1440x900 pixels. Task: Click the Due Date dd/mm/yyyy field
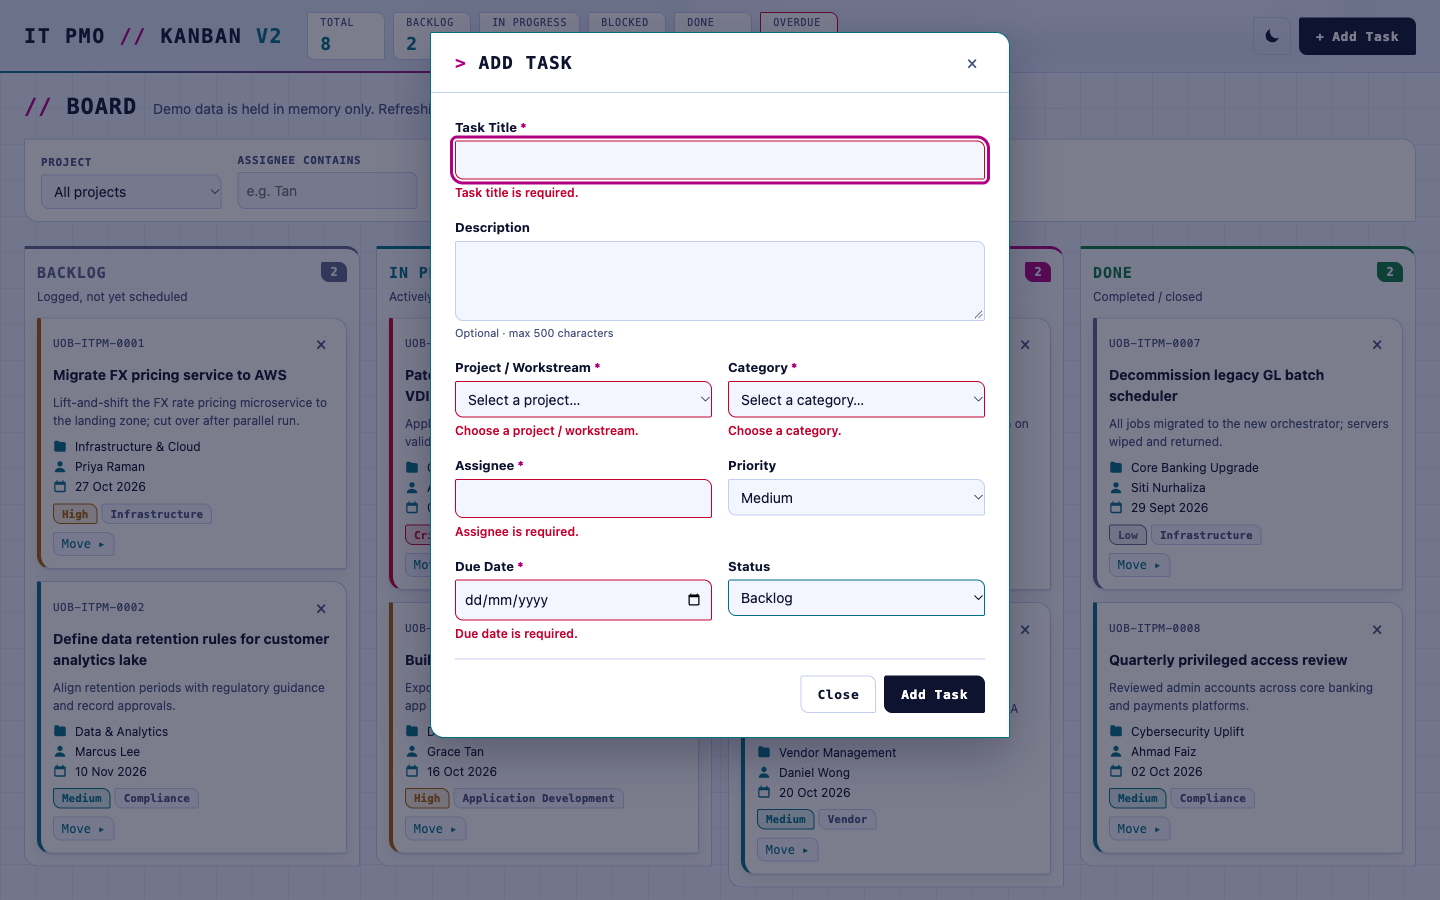[583, 600]
